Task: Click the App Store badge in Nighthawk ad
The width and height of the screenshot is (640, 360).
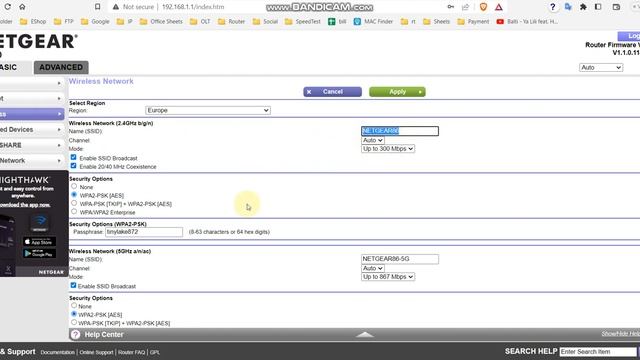Action: coord(39,241)
